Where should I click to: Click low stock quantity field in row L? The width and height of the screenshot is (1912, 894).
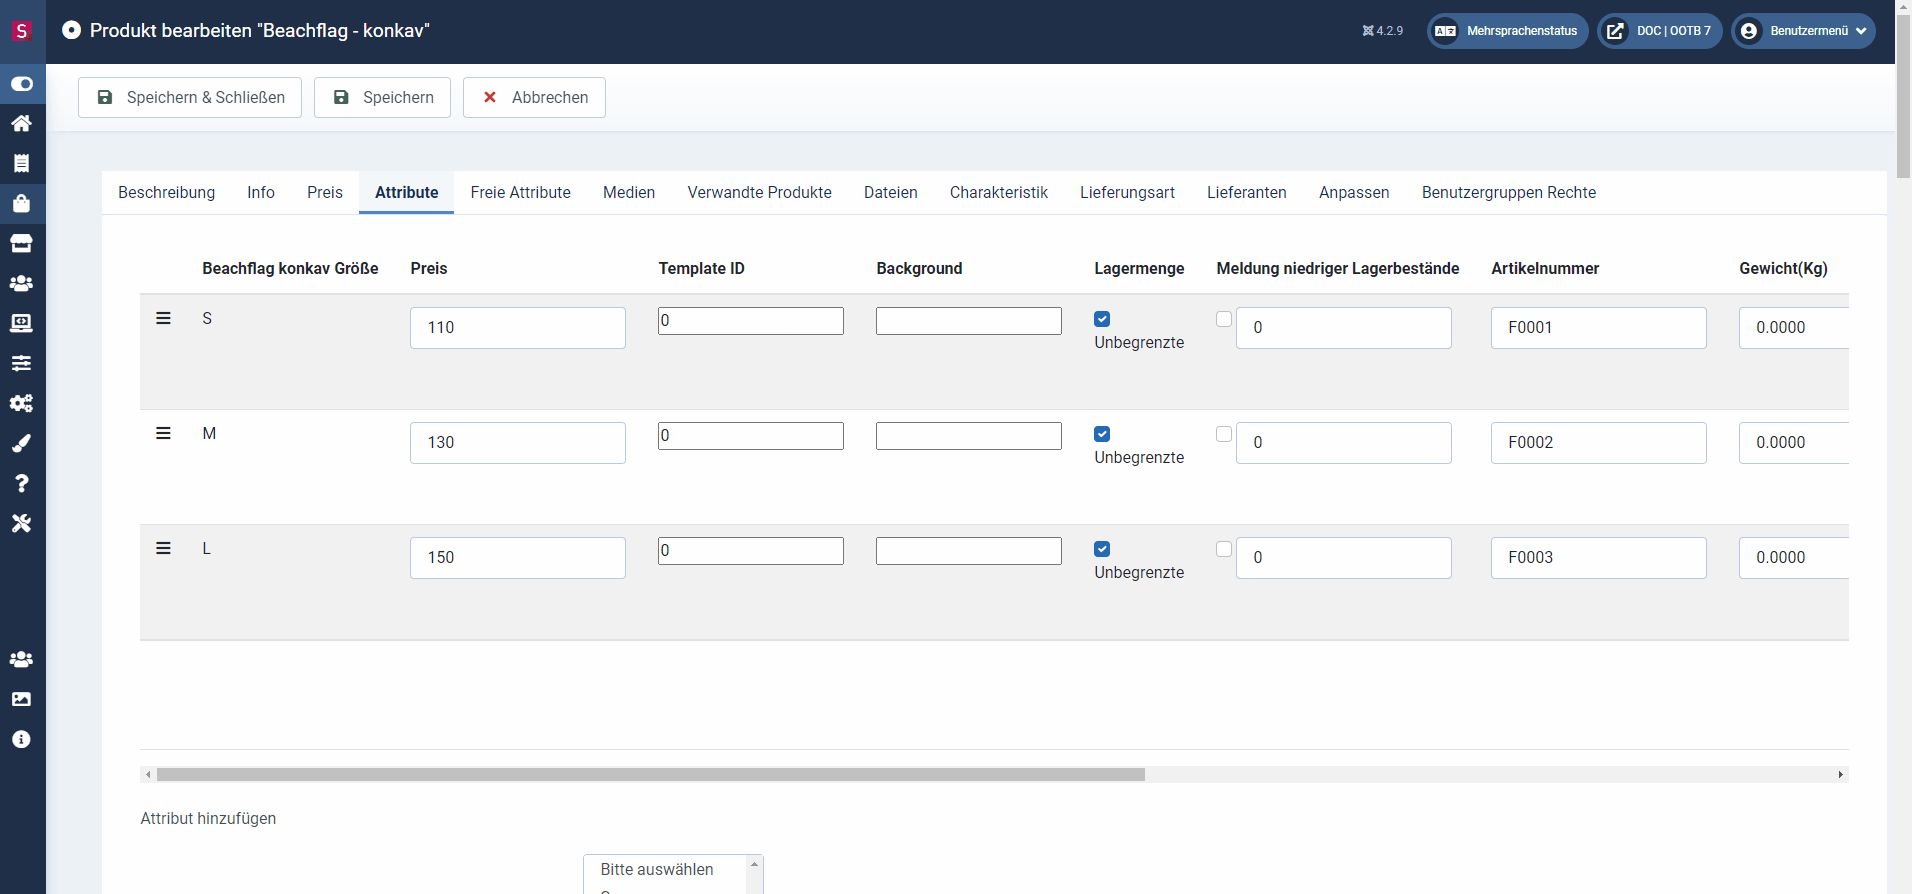tap(1344, 558)
